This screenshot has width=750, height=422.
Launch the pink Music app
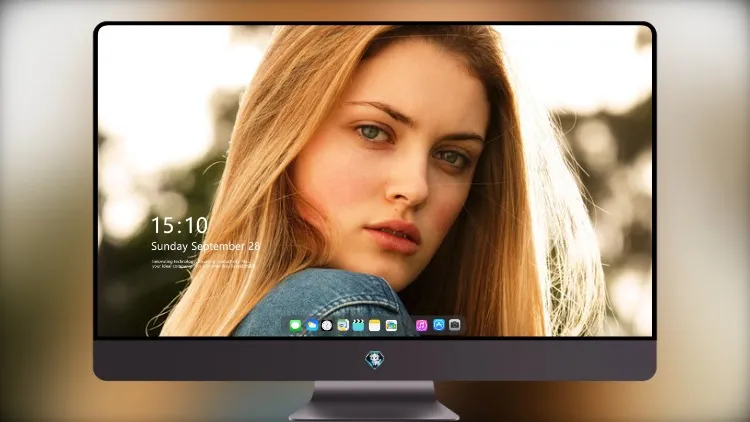pos(421,325)
